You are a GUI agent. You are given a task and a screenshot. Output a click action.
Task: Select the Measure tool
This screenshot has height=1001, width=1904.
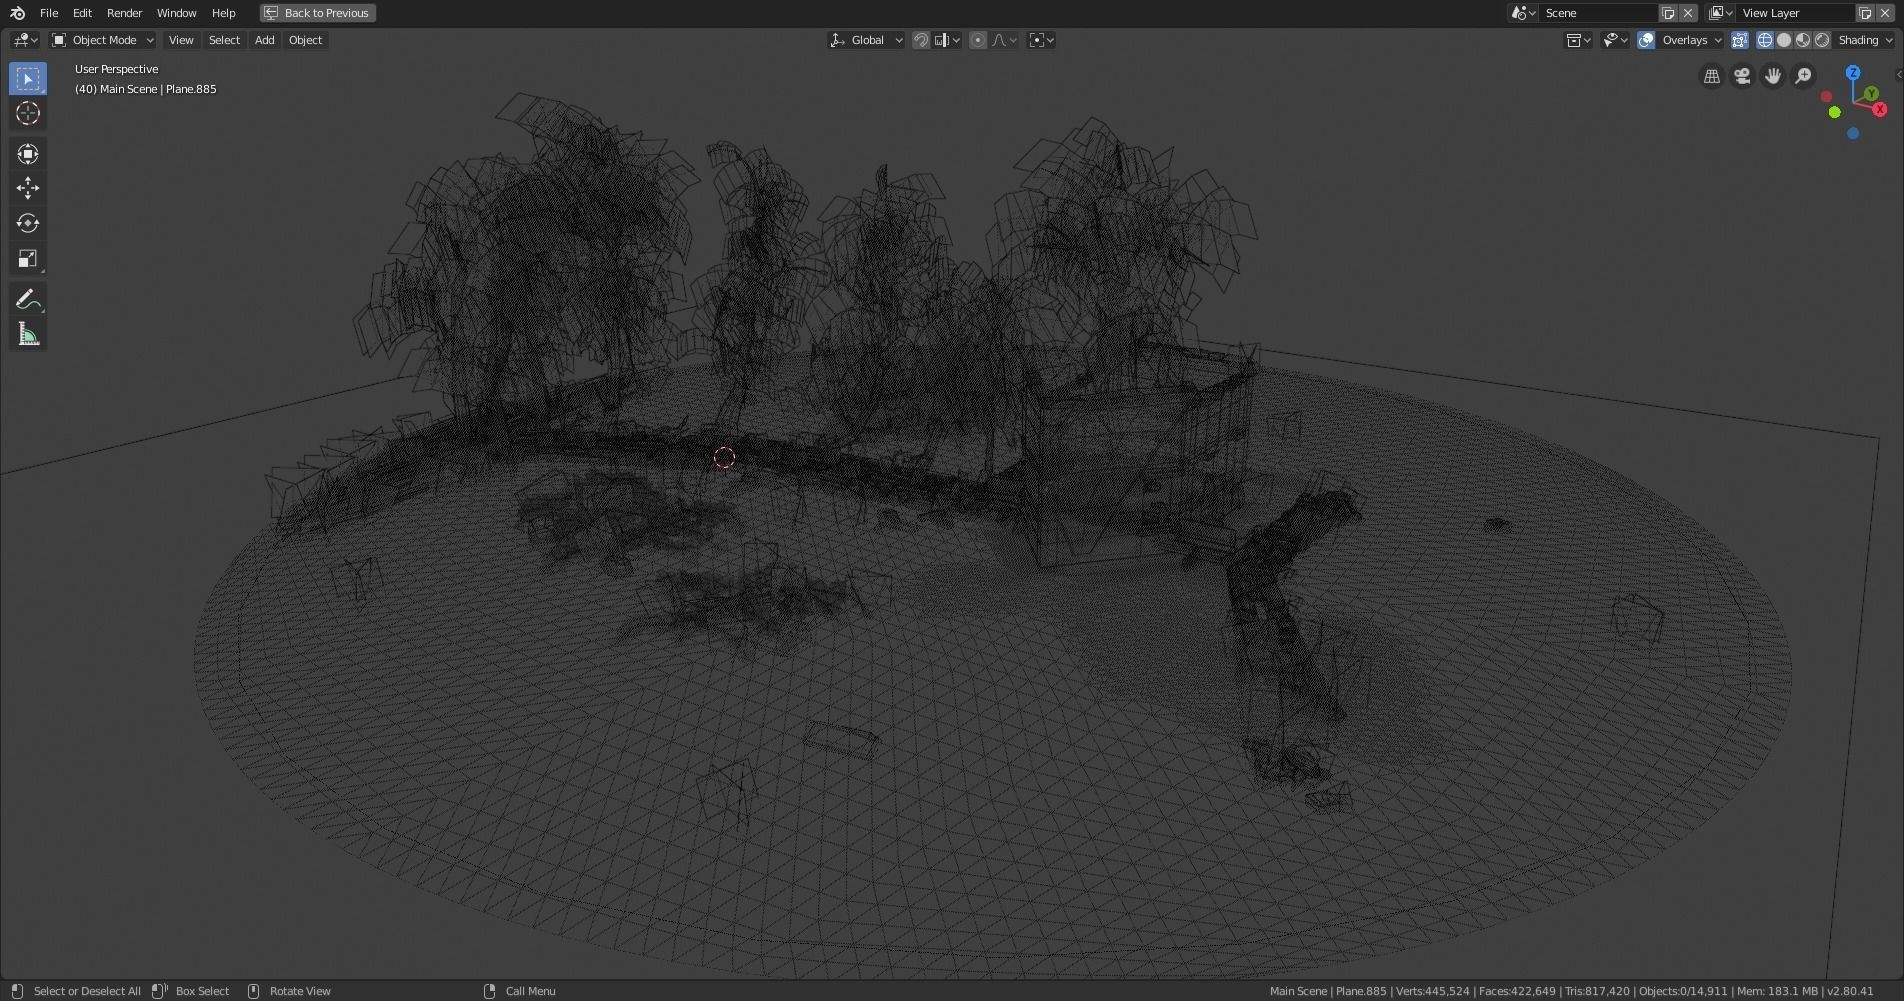pos(28,334)
